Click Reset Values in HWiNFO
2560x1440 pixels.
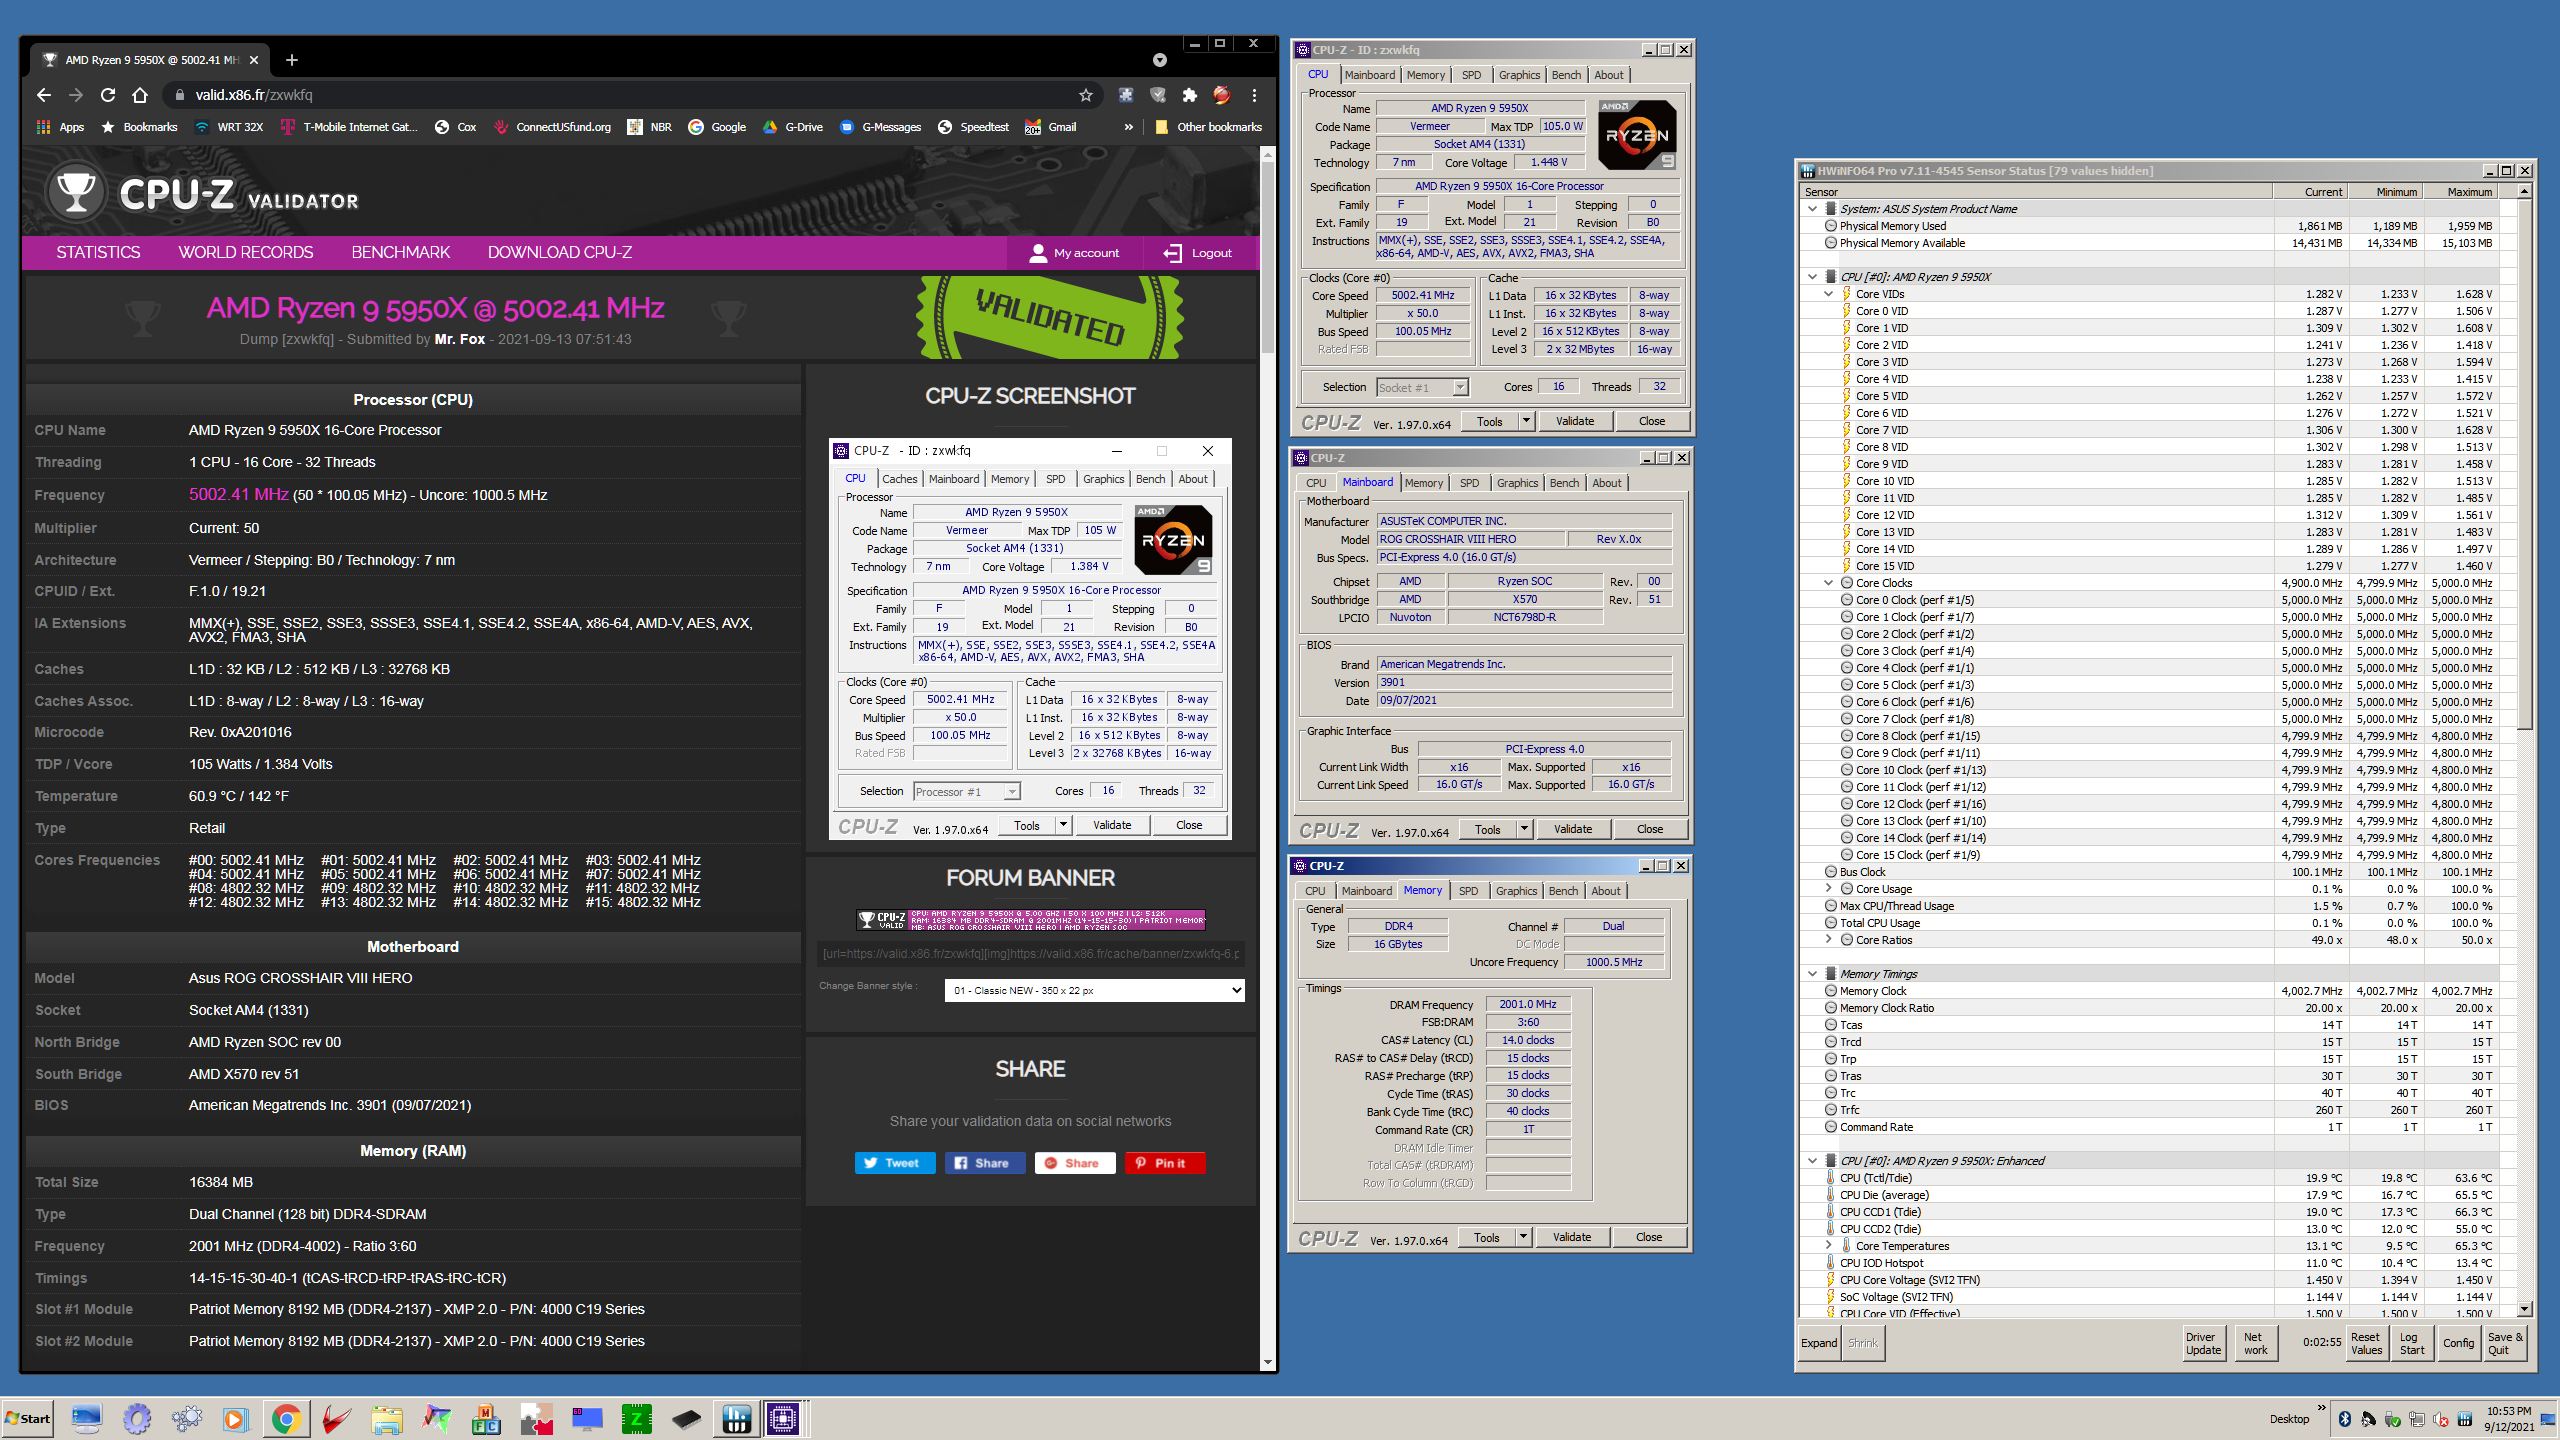[2365, 1343]
